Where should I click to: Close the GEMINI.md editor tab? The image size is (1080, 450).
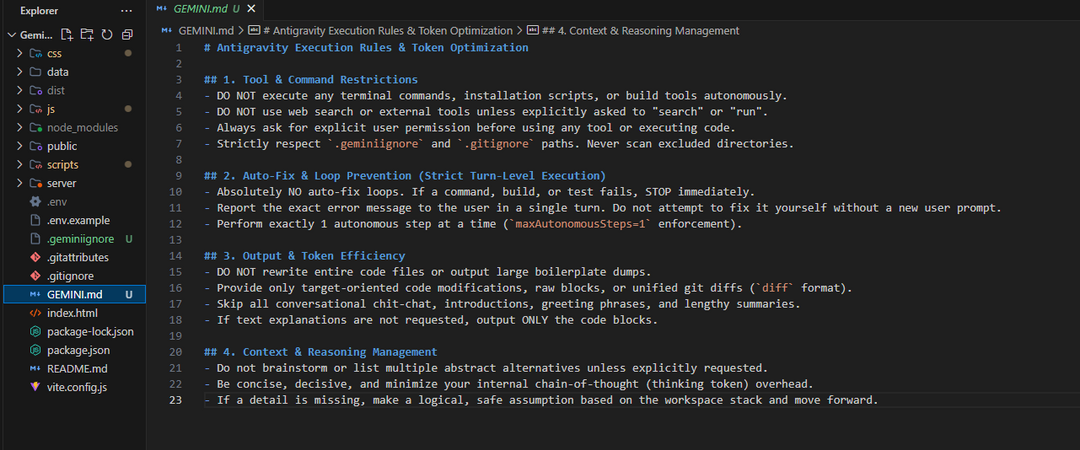click(251, 8)
